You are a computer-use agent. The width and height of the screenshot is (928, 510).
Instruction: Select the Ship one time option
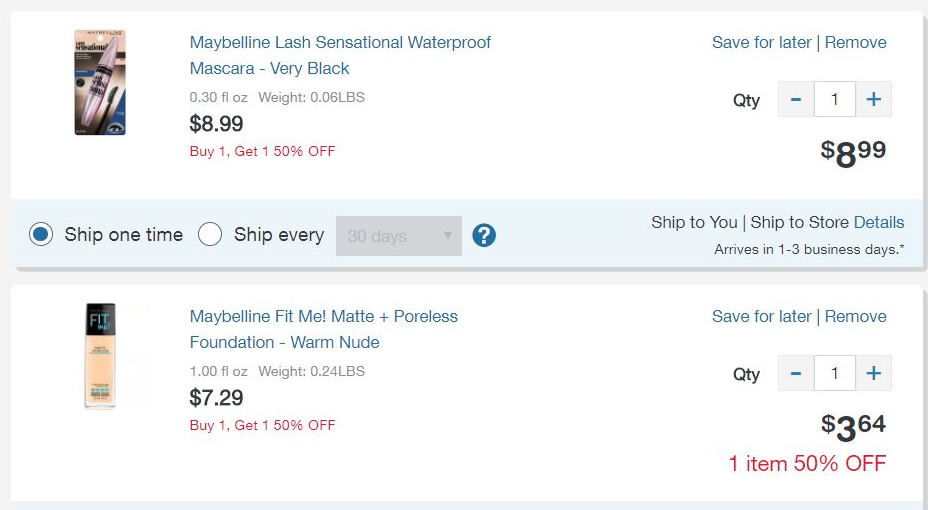pyautogui.click(x=40, y=235)
